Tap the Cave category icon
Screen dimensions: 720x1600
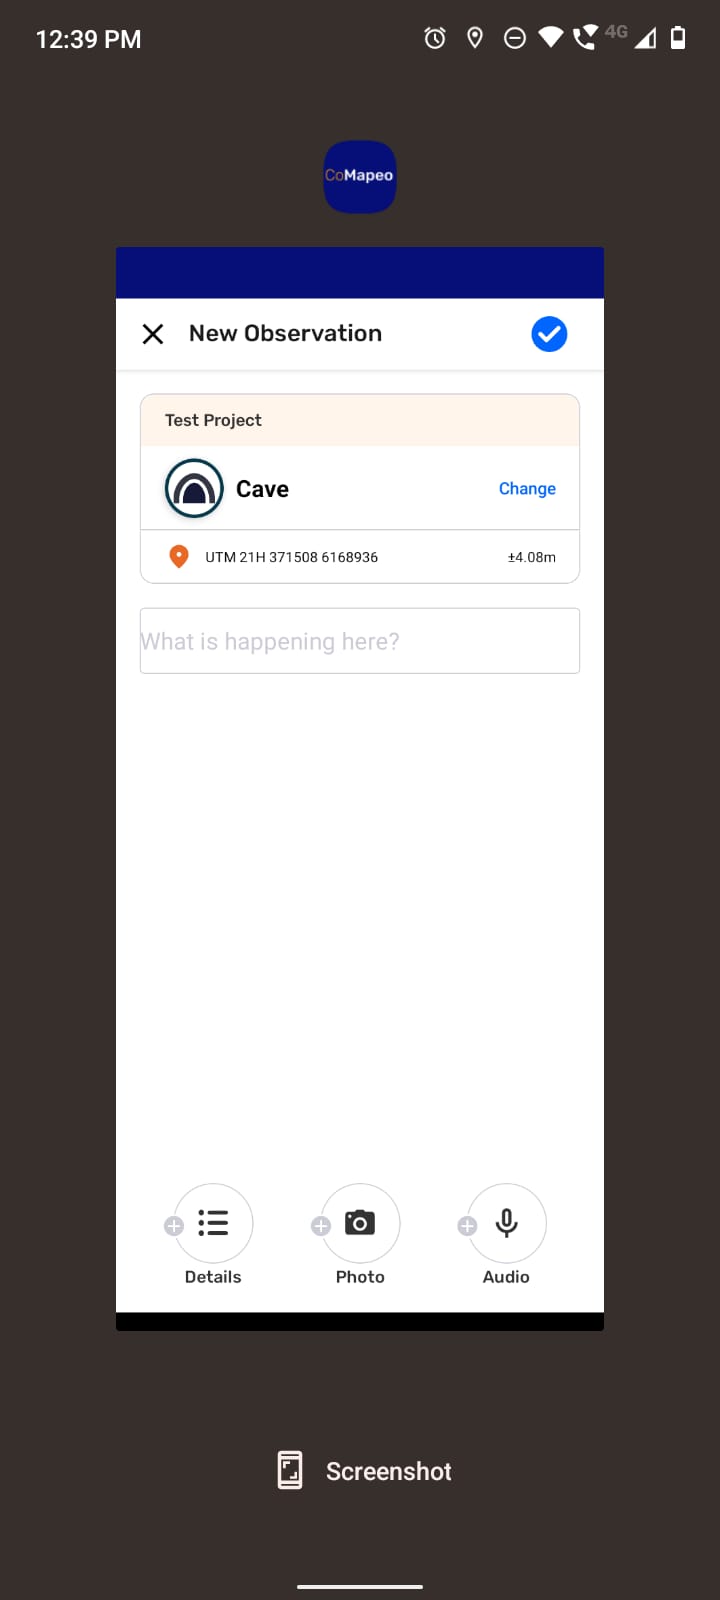194,488
